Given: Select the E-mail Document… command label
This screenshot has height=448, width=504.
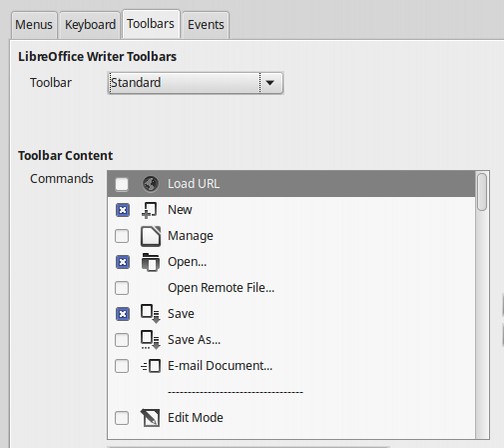Looking at the screenshot, I should click(220, 366).
